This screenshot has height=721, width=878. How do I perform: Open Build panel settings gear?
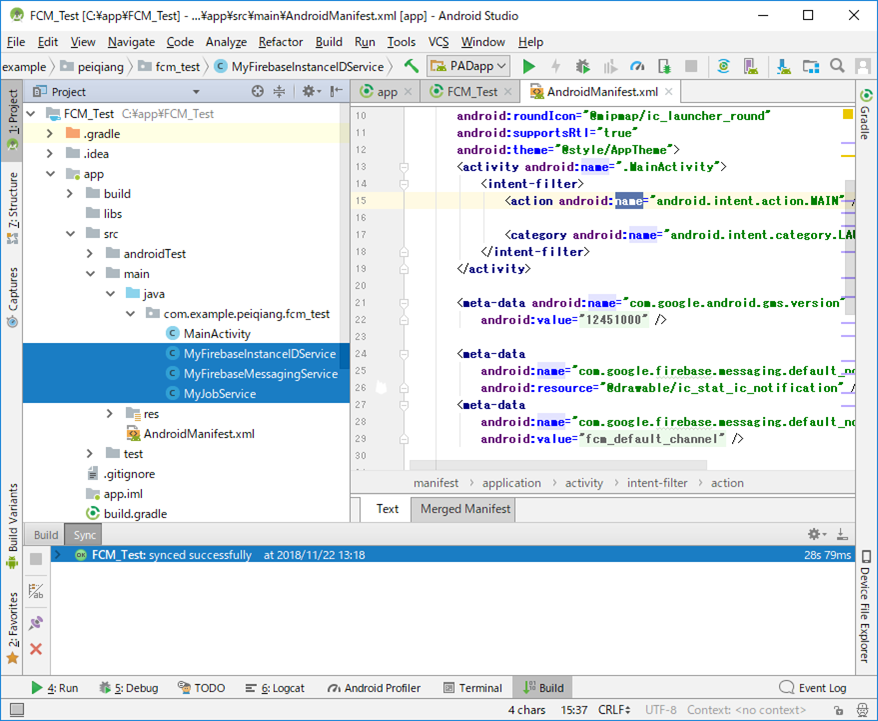[816, 534]
